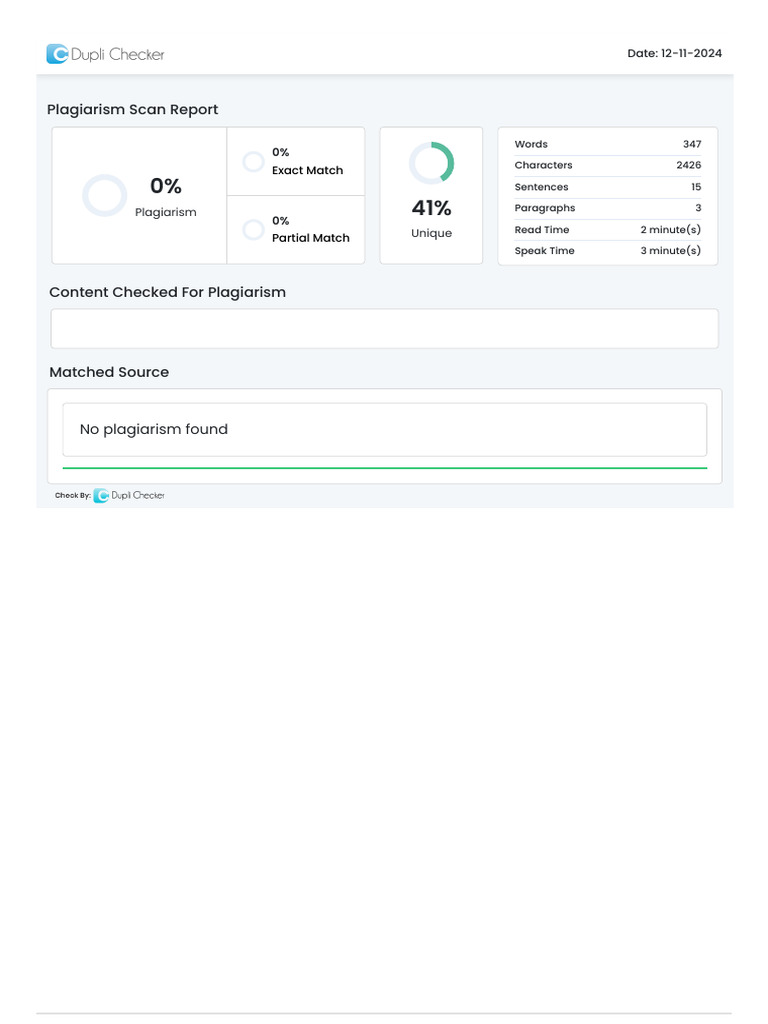Click the Read Time 2 minute(s) value
768x1024 pixels.
[671, 229]
